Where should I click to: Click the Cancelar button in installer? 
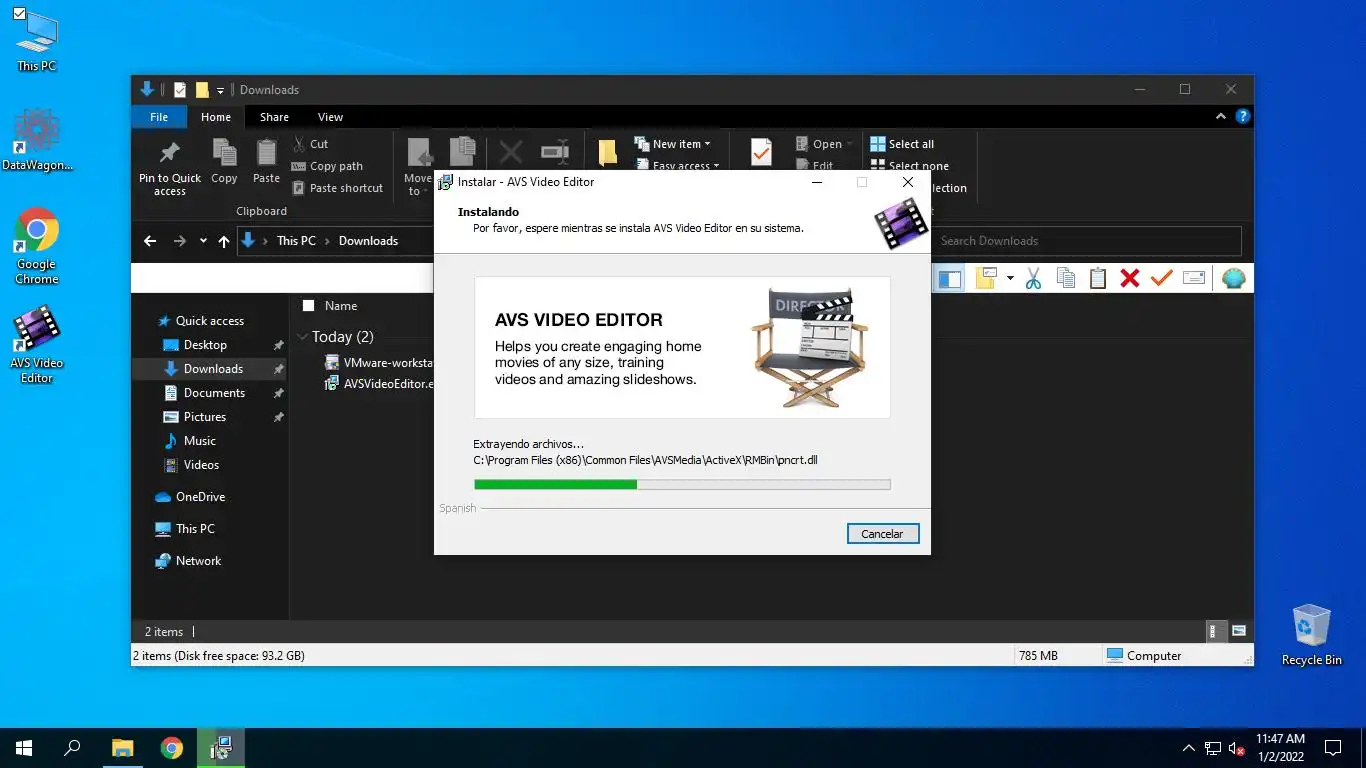point(882,534)
